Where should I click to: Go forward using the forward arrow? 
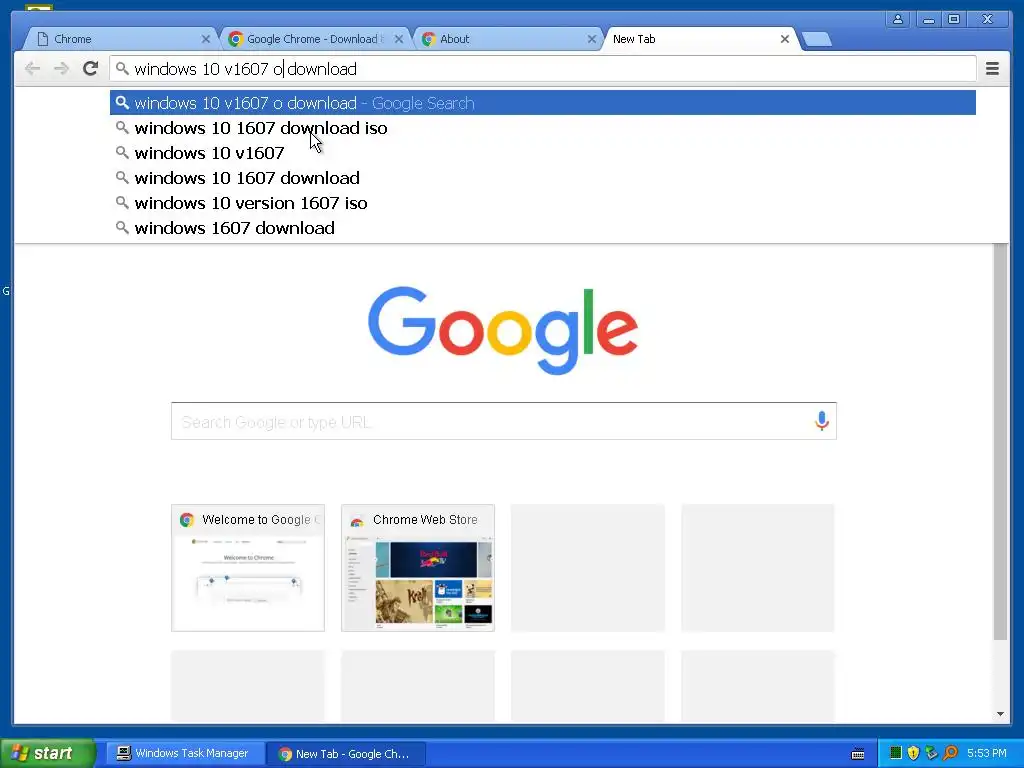[x=61, y=69]
